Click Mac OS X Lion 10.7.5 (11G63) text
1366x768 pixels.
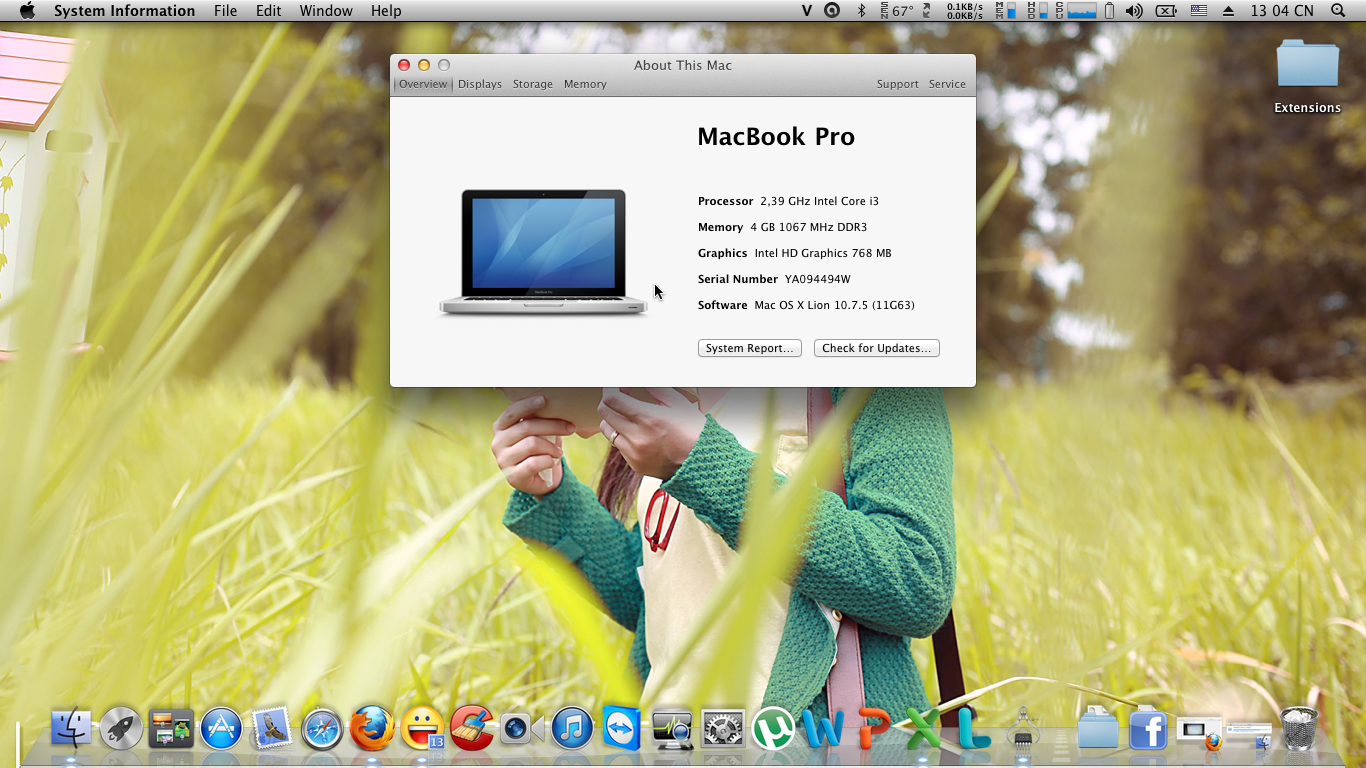pos(834,305)
